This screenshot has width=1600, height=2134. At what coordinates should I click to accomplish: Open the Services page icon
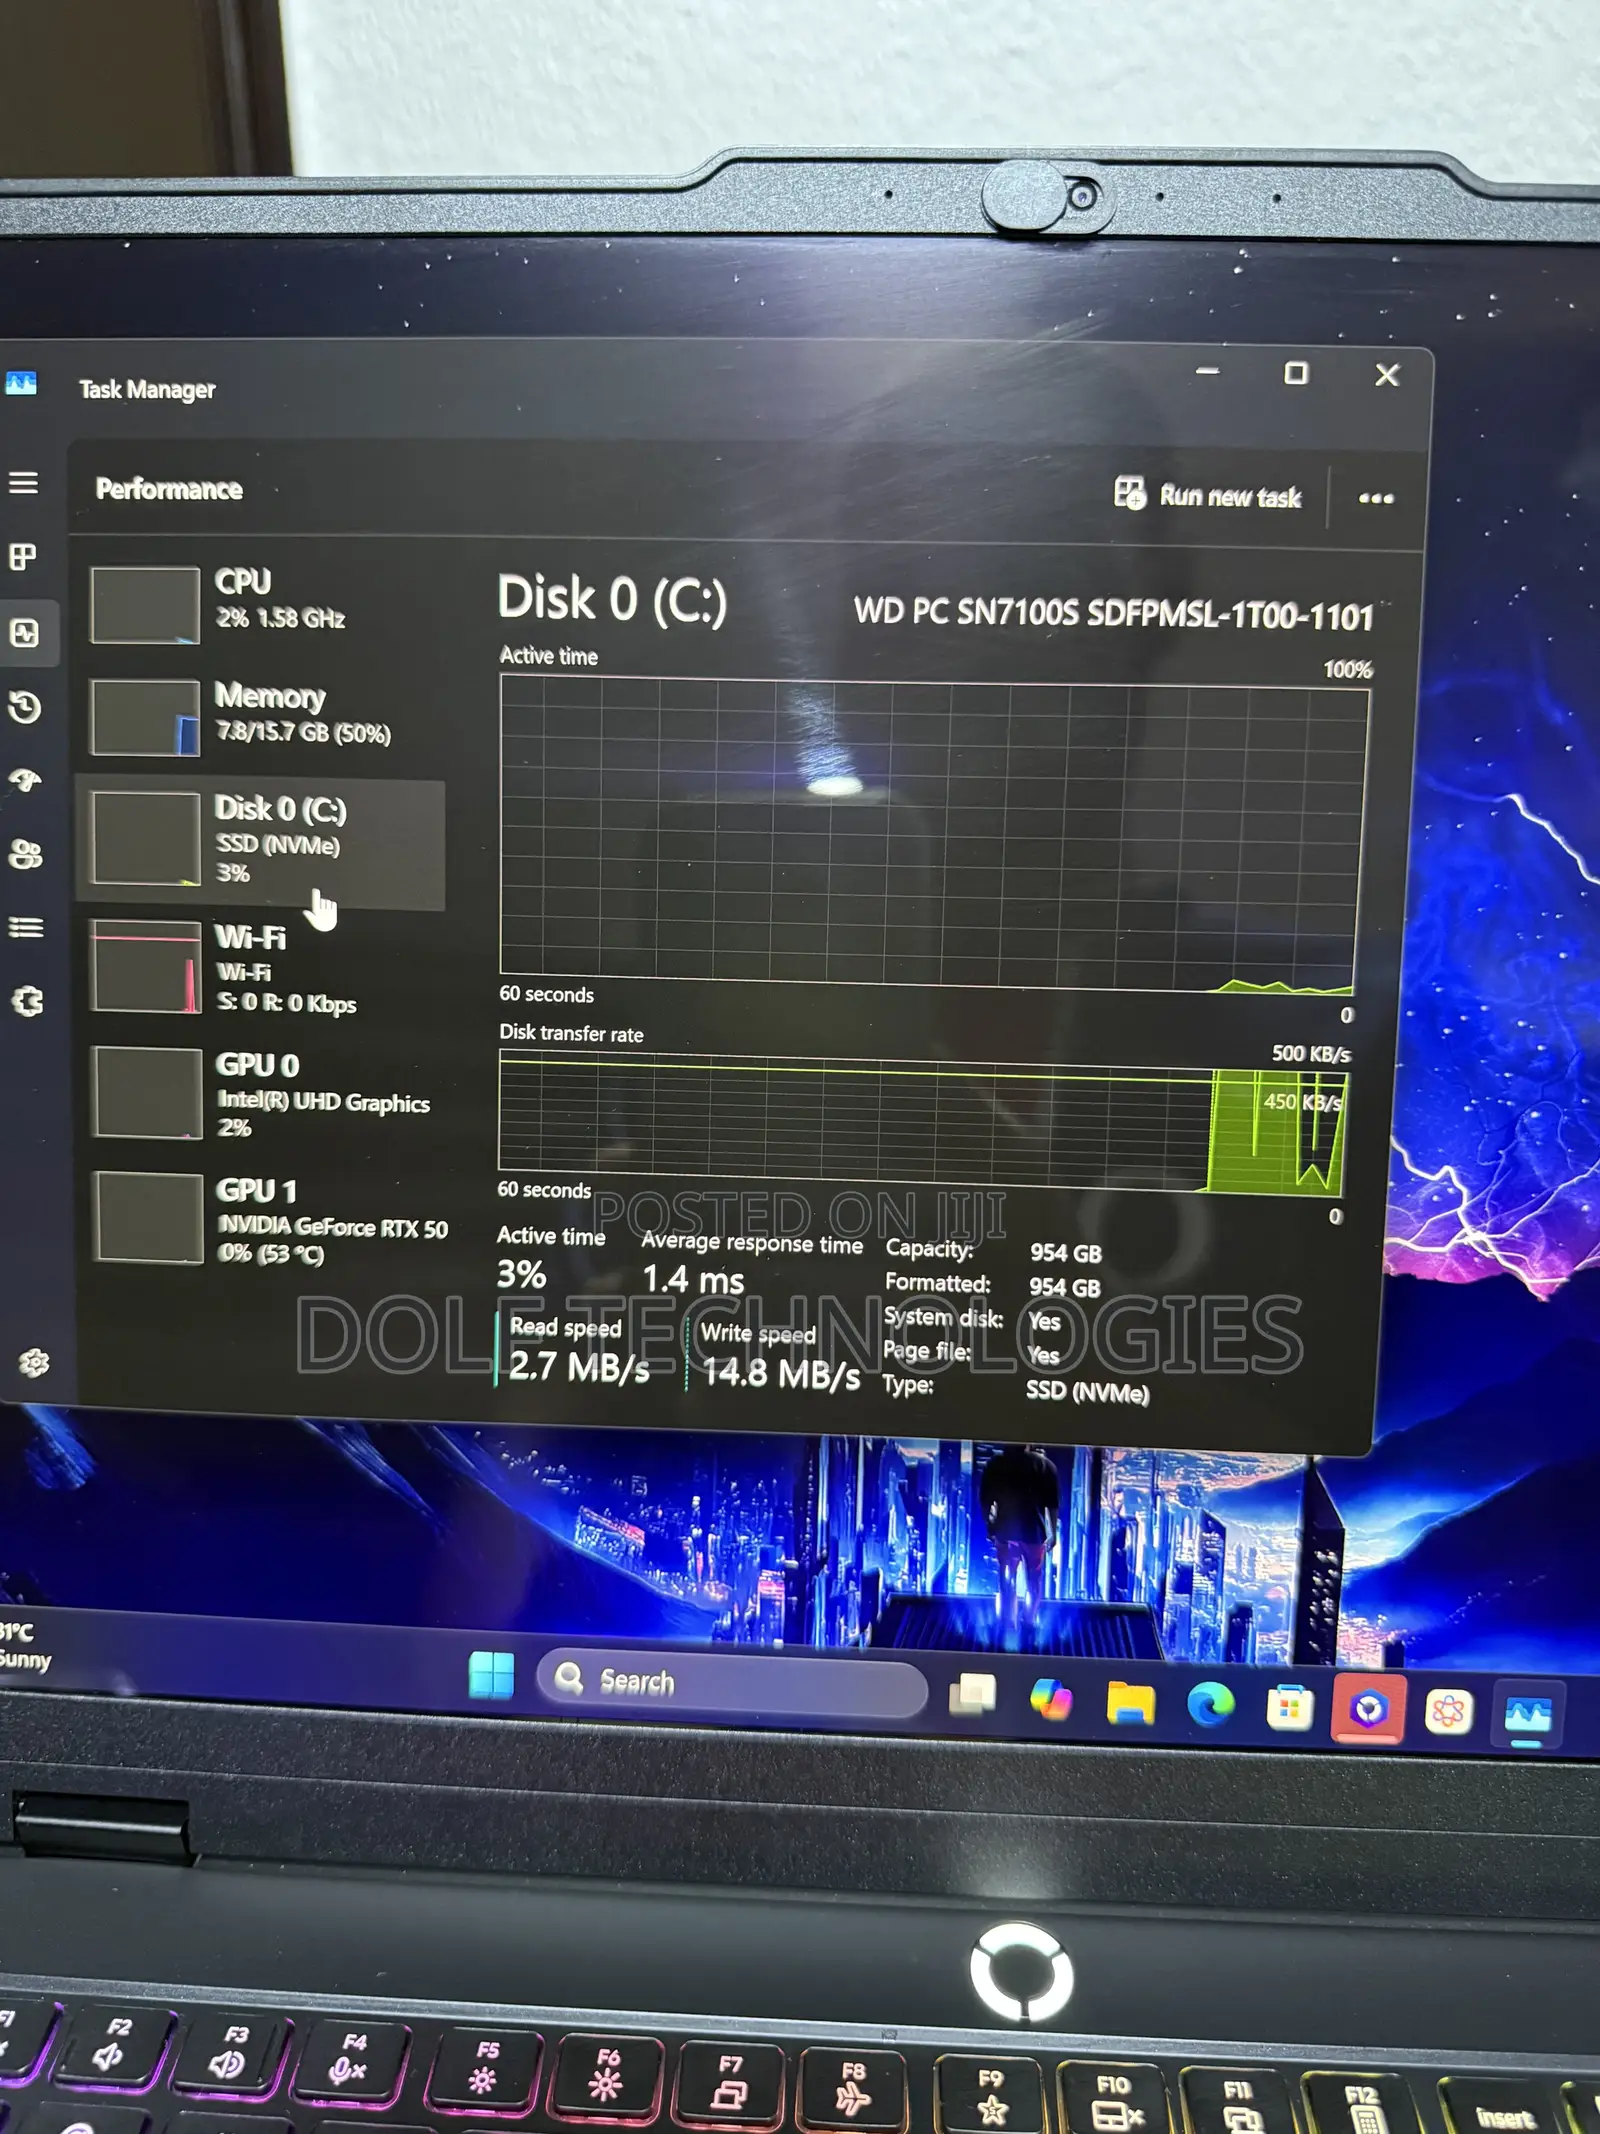click(x=28, y=1001)
